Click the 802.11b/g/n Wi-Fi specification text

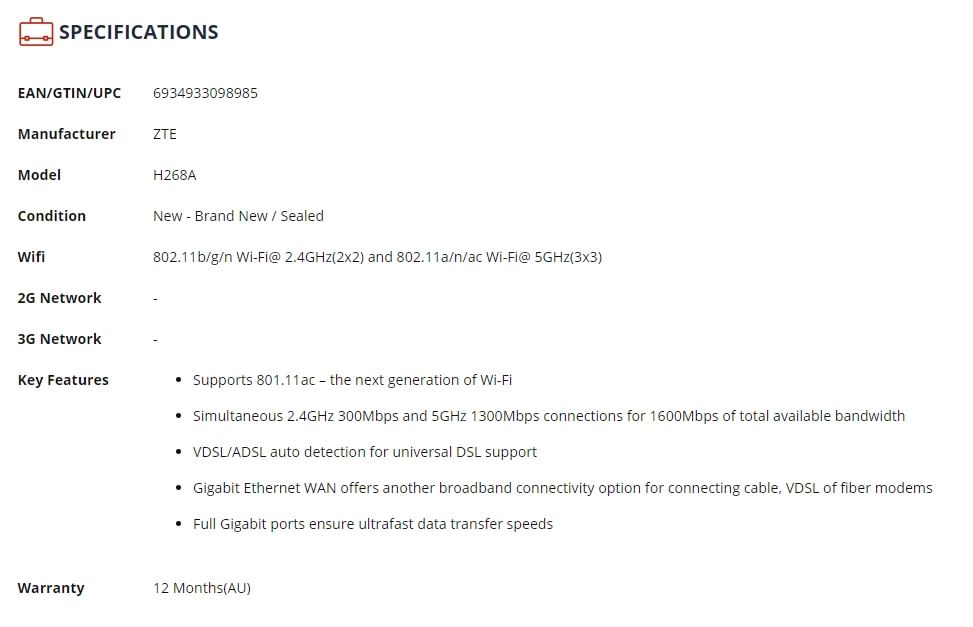377,257
